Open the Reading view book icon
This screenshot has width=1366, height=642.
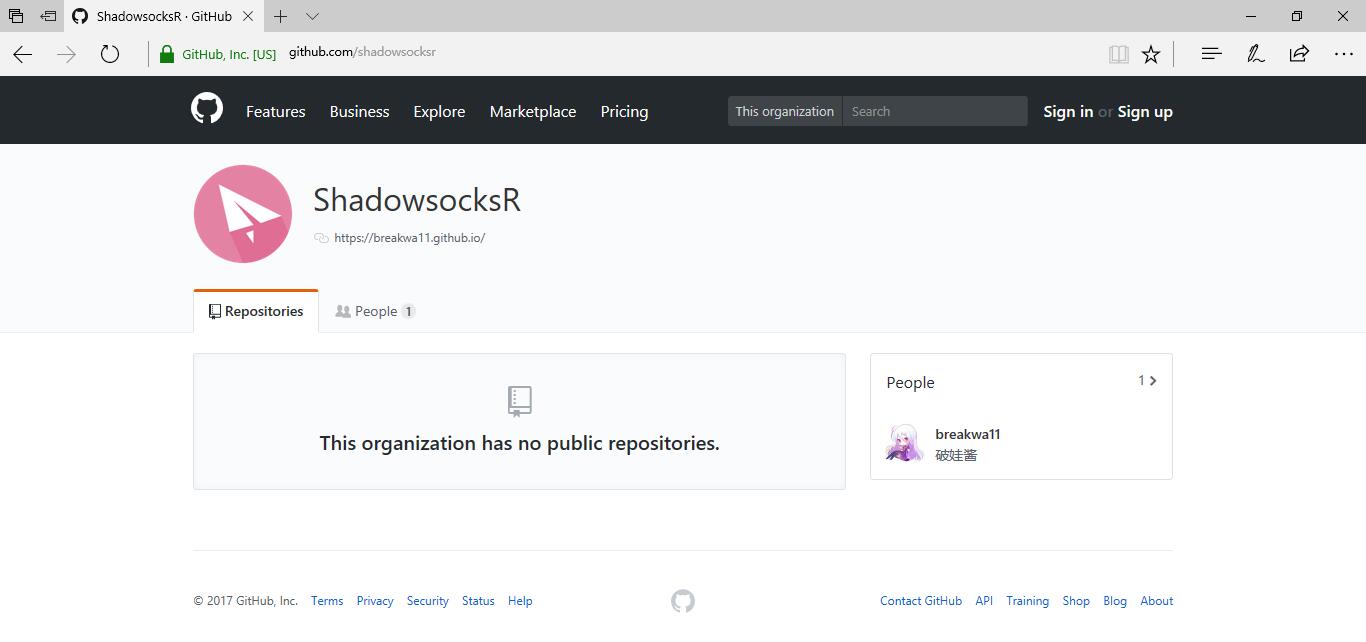tap(1119, 54)
